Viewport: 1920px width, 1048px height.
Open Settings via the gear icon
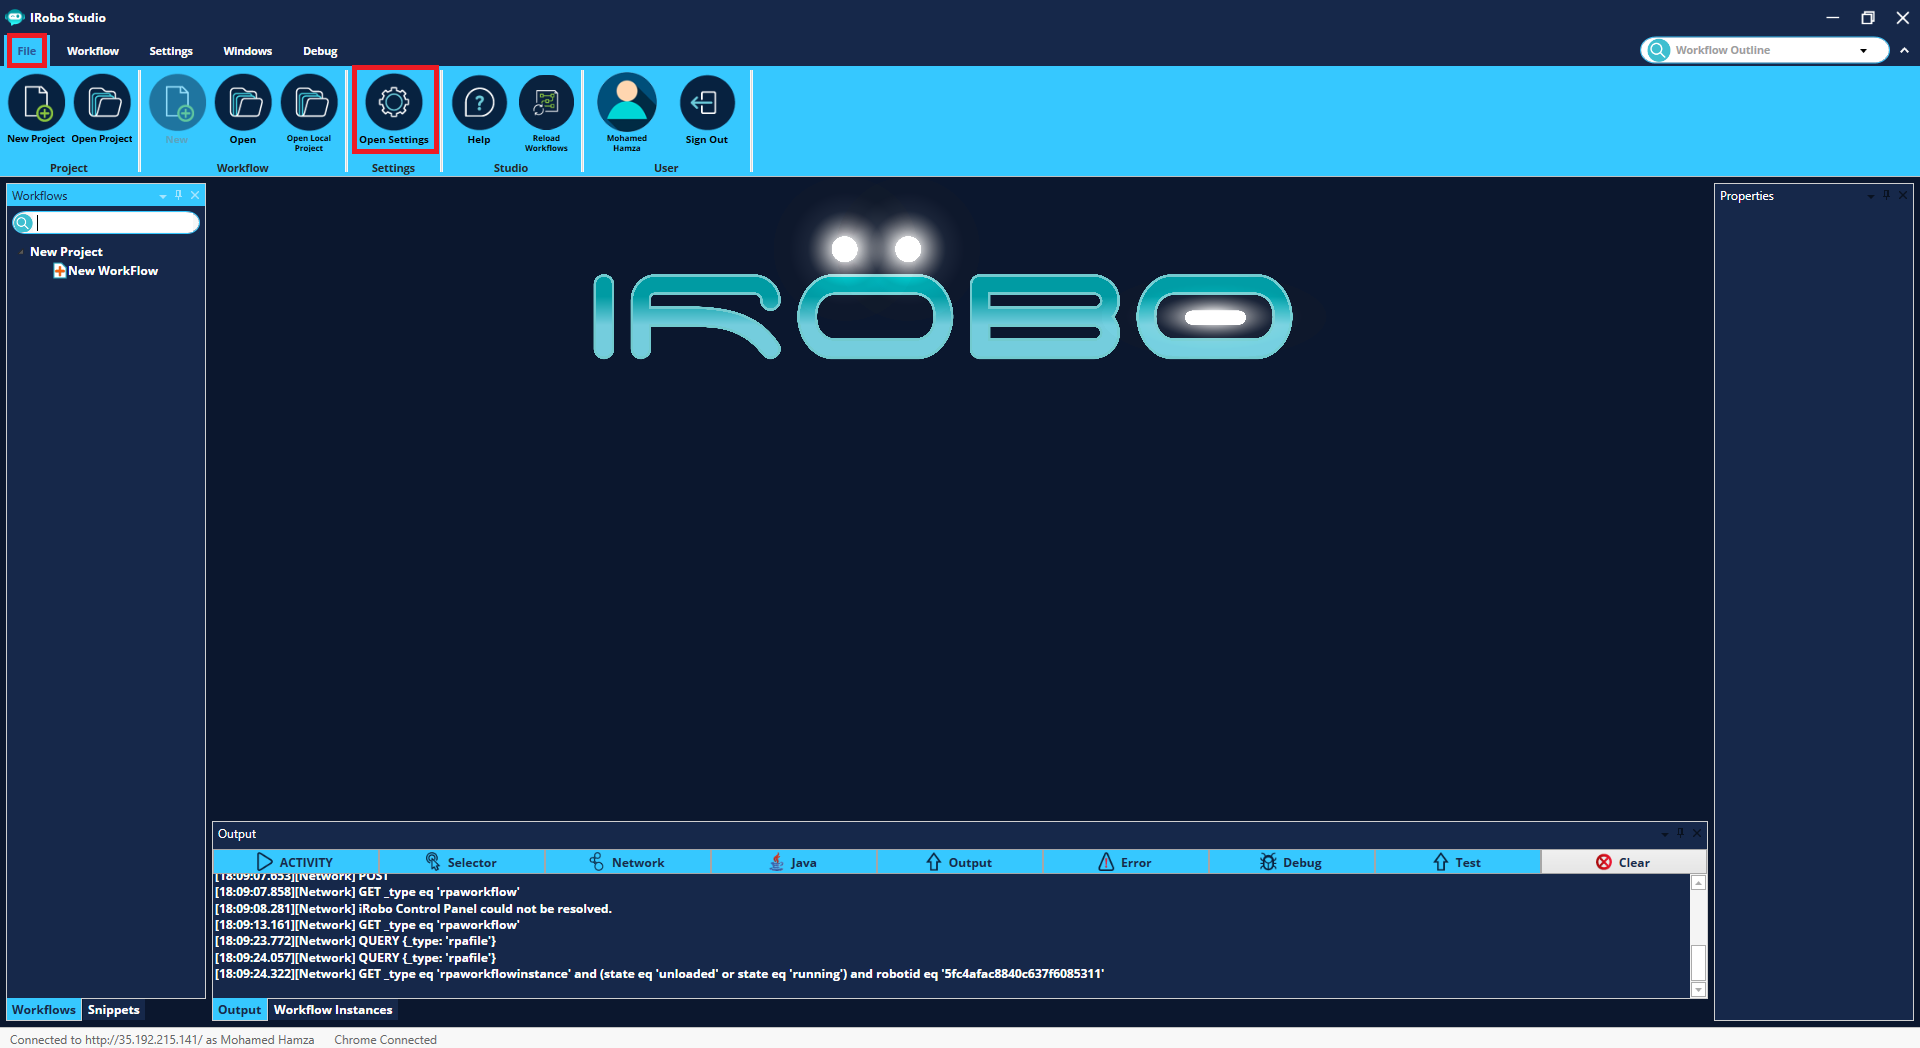click(394, 103)
